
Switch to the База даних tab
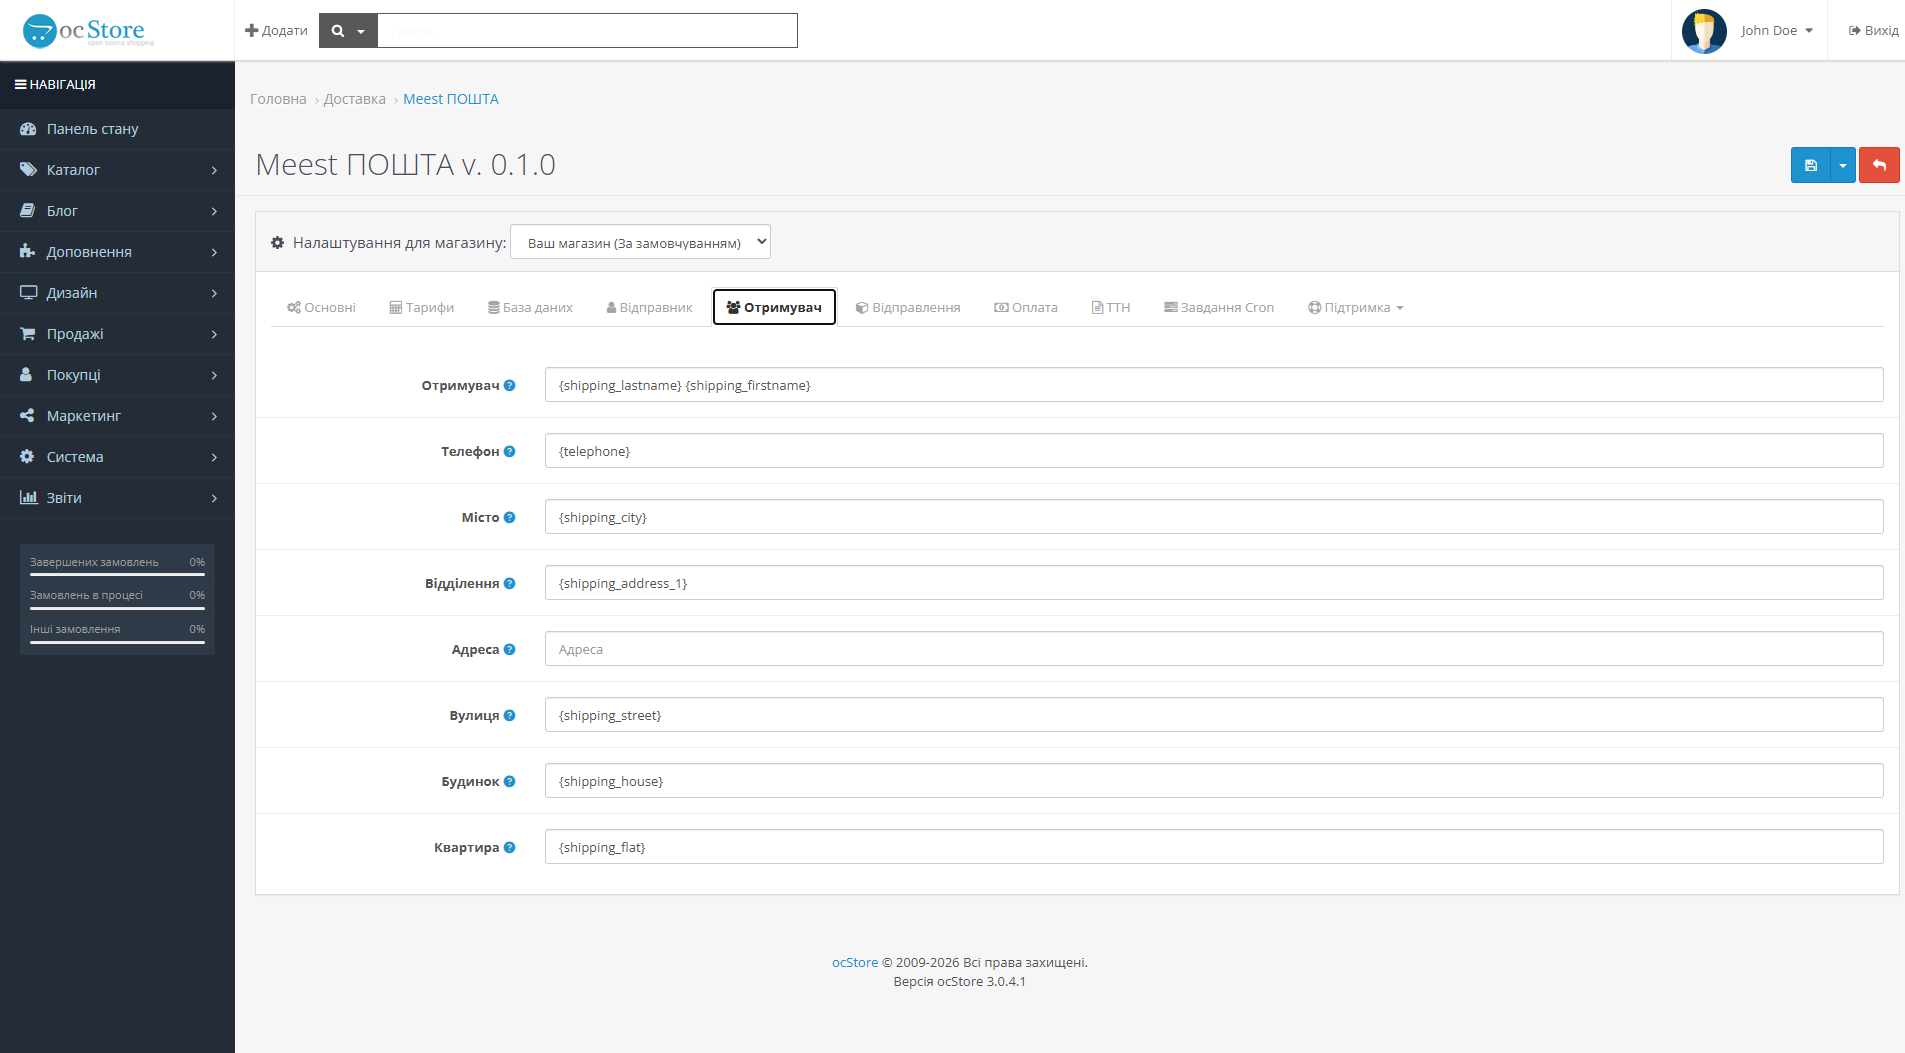pos(530,308)
